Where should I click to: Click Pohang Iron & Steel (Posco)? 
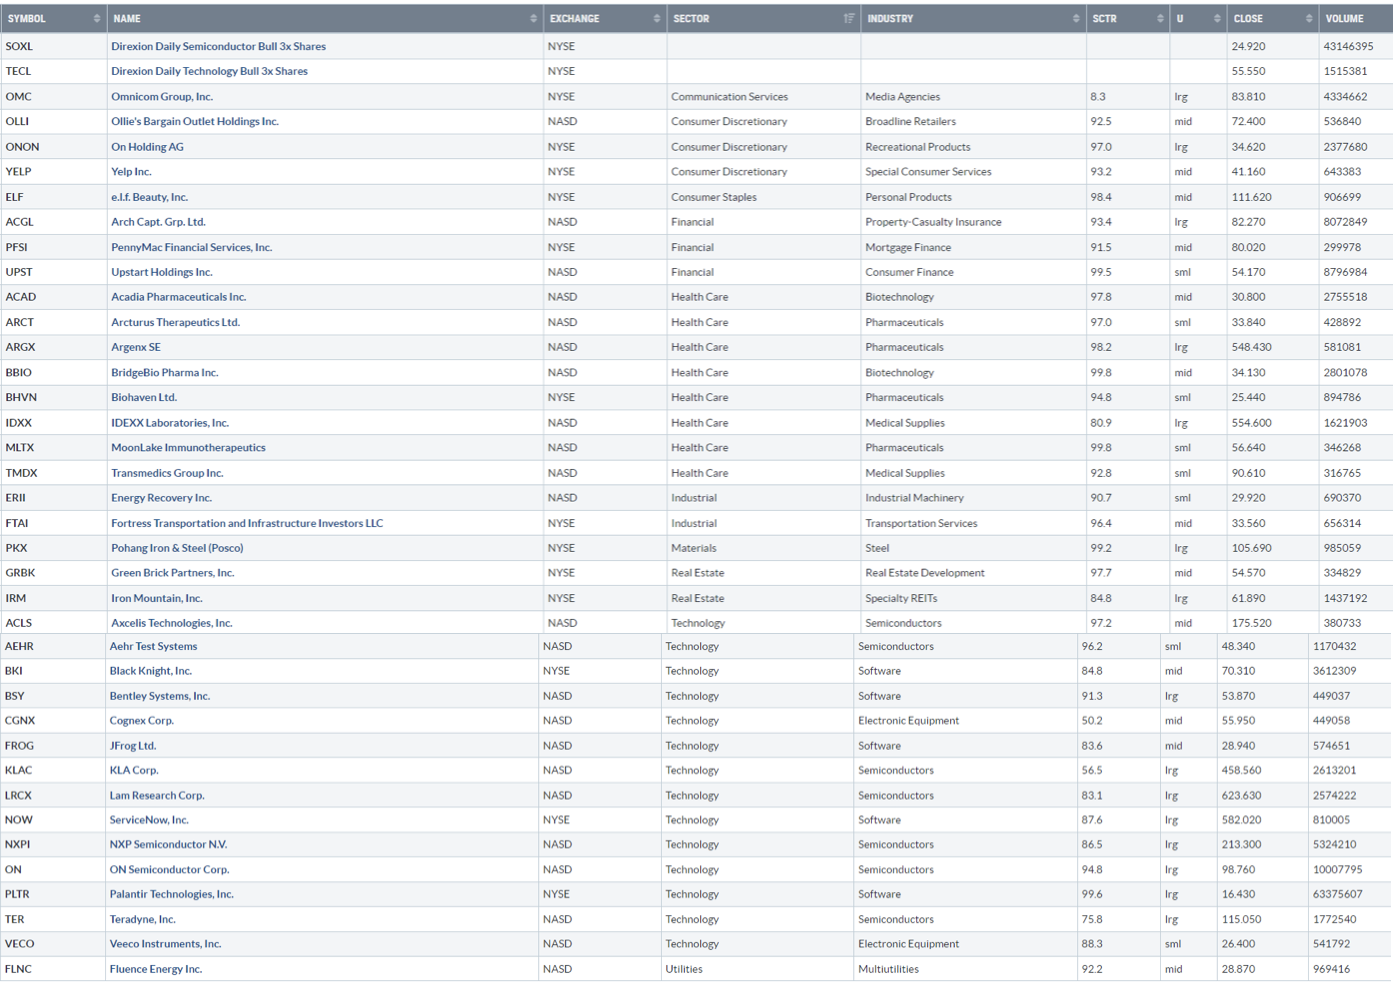pos(177,548)
